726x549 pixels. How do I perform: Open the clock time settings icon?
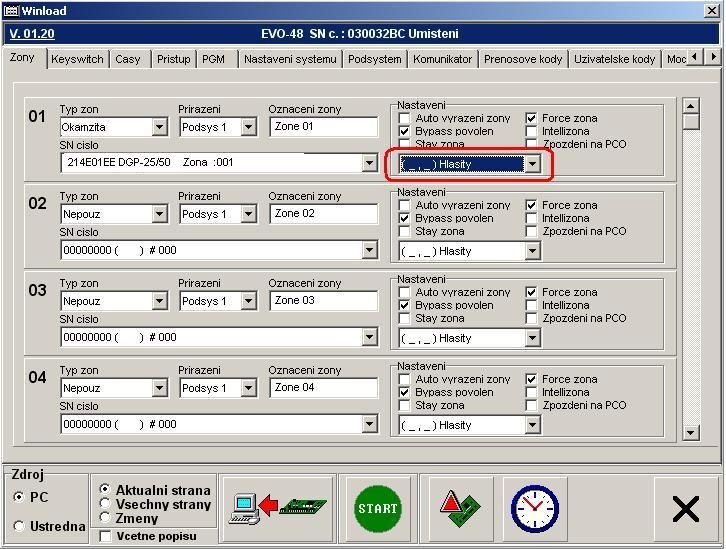(533, 508)
